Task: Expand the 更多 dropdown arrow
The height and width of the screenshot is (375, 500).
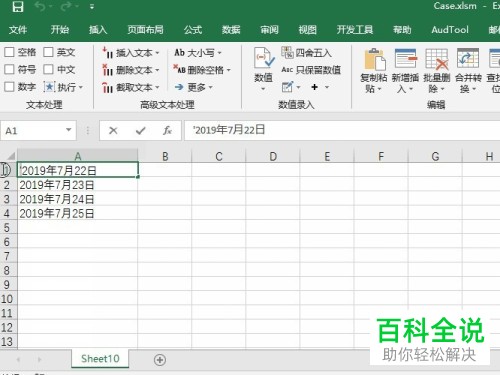Action: [x=210, y=88]
